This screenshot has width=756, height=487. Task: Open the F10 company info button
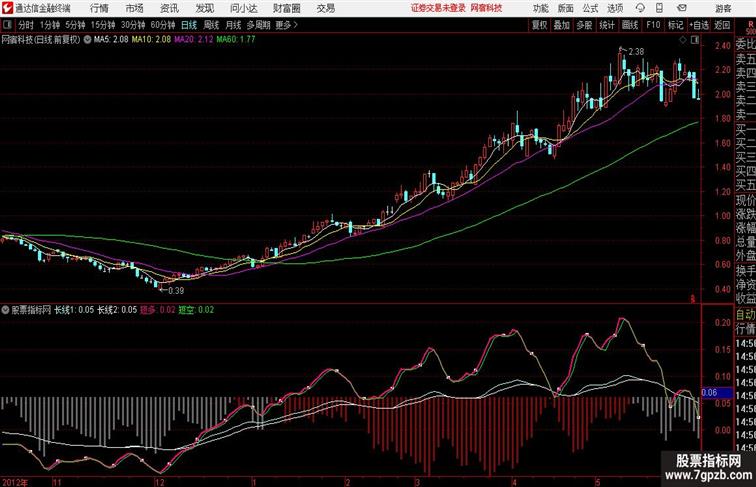pos(653,25)
